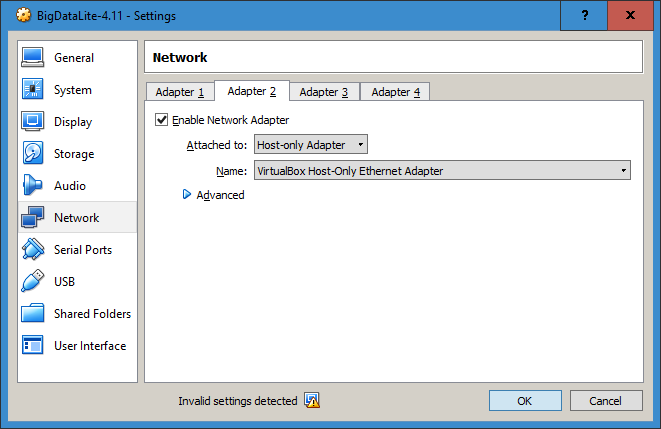Screen dimensions: 661x429
Task: Select Display settings label
Action: tap(73, 122)
